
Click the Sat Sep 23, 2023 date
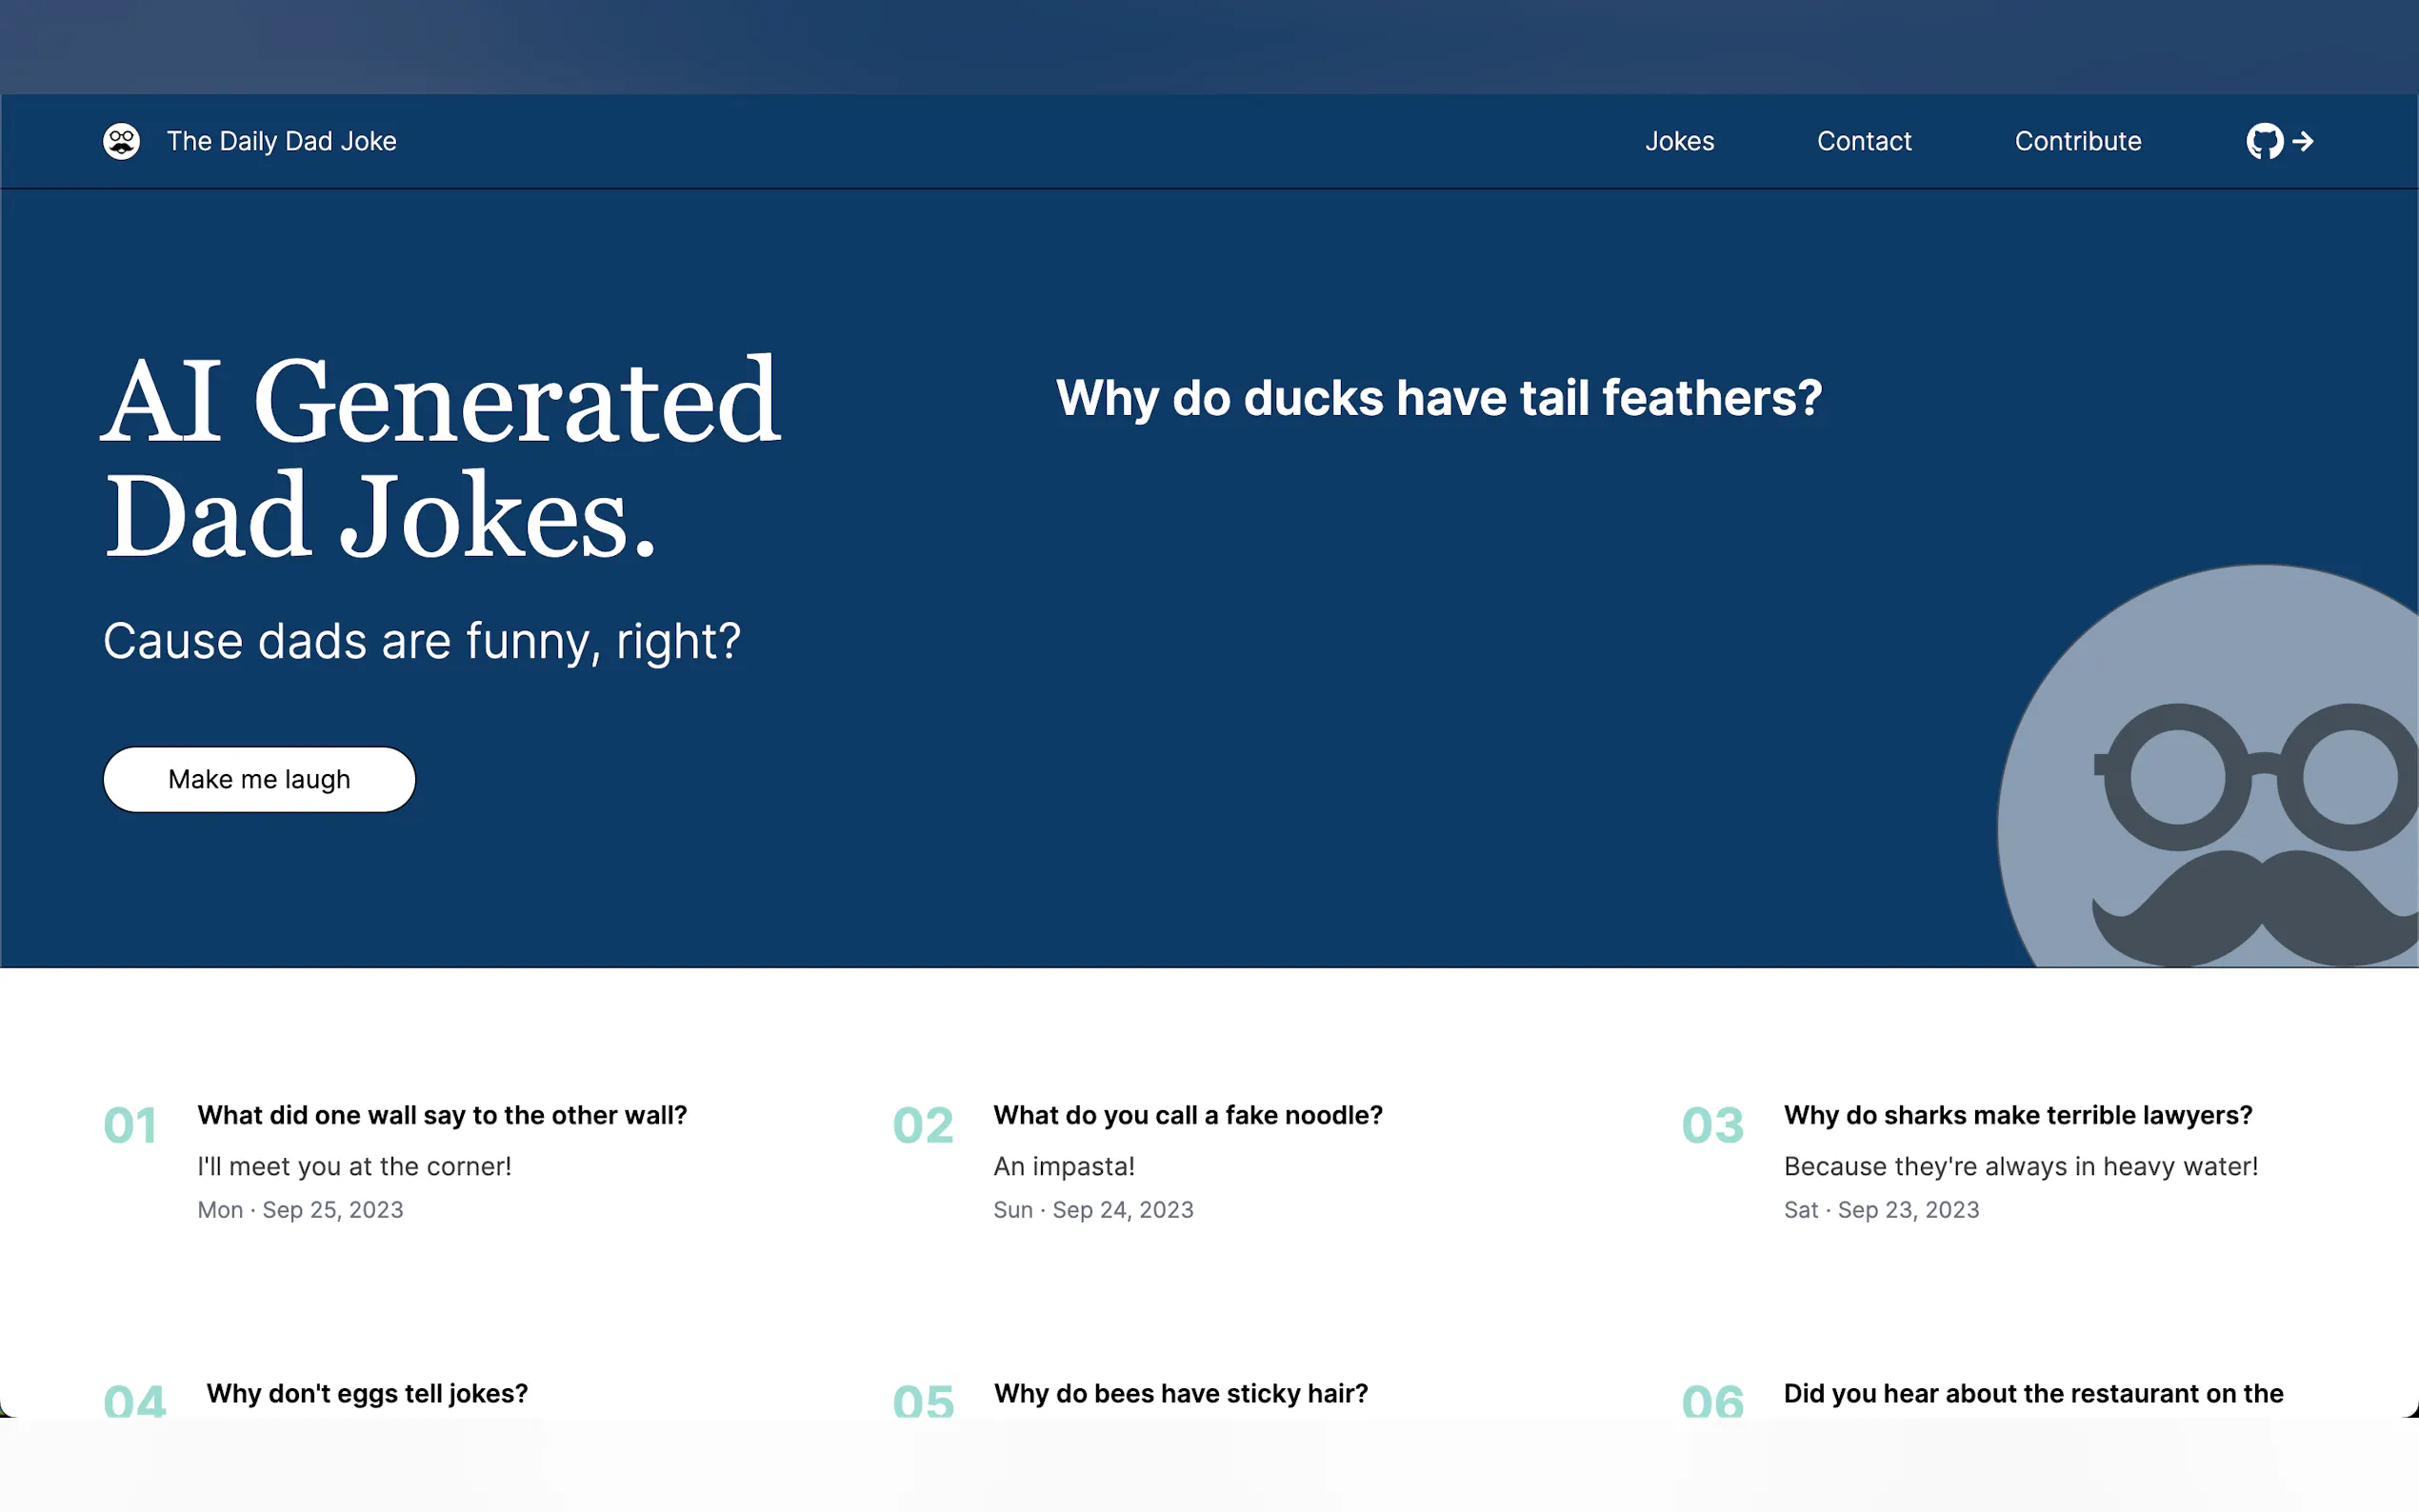coord(1881,1210)
